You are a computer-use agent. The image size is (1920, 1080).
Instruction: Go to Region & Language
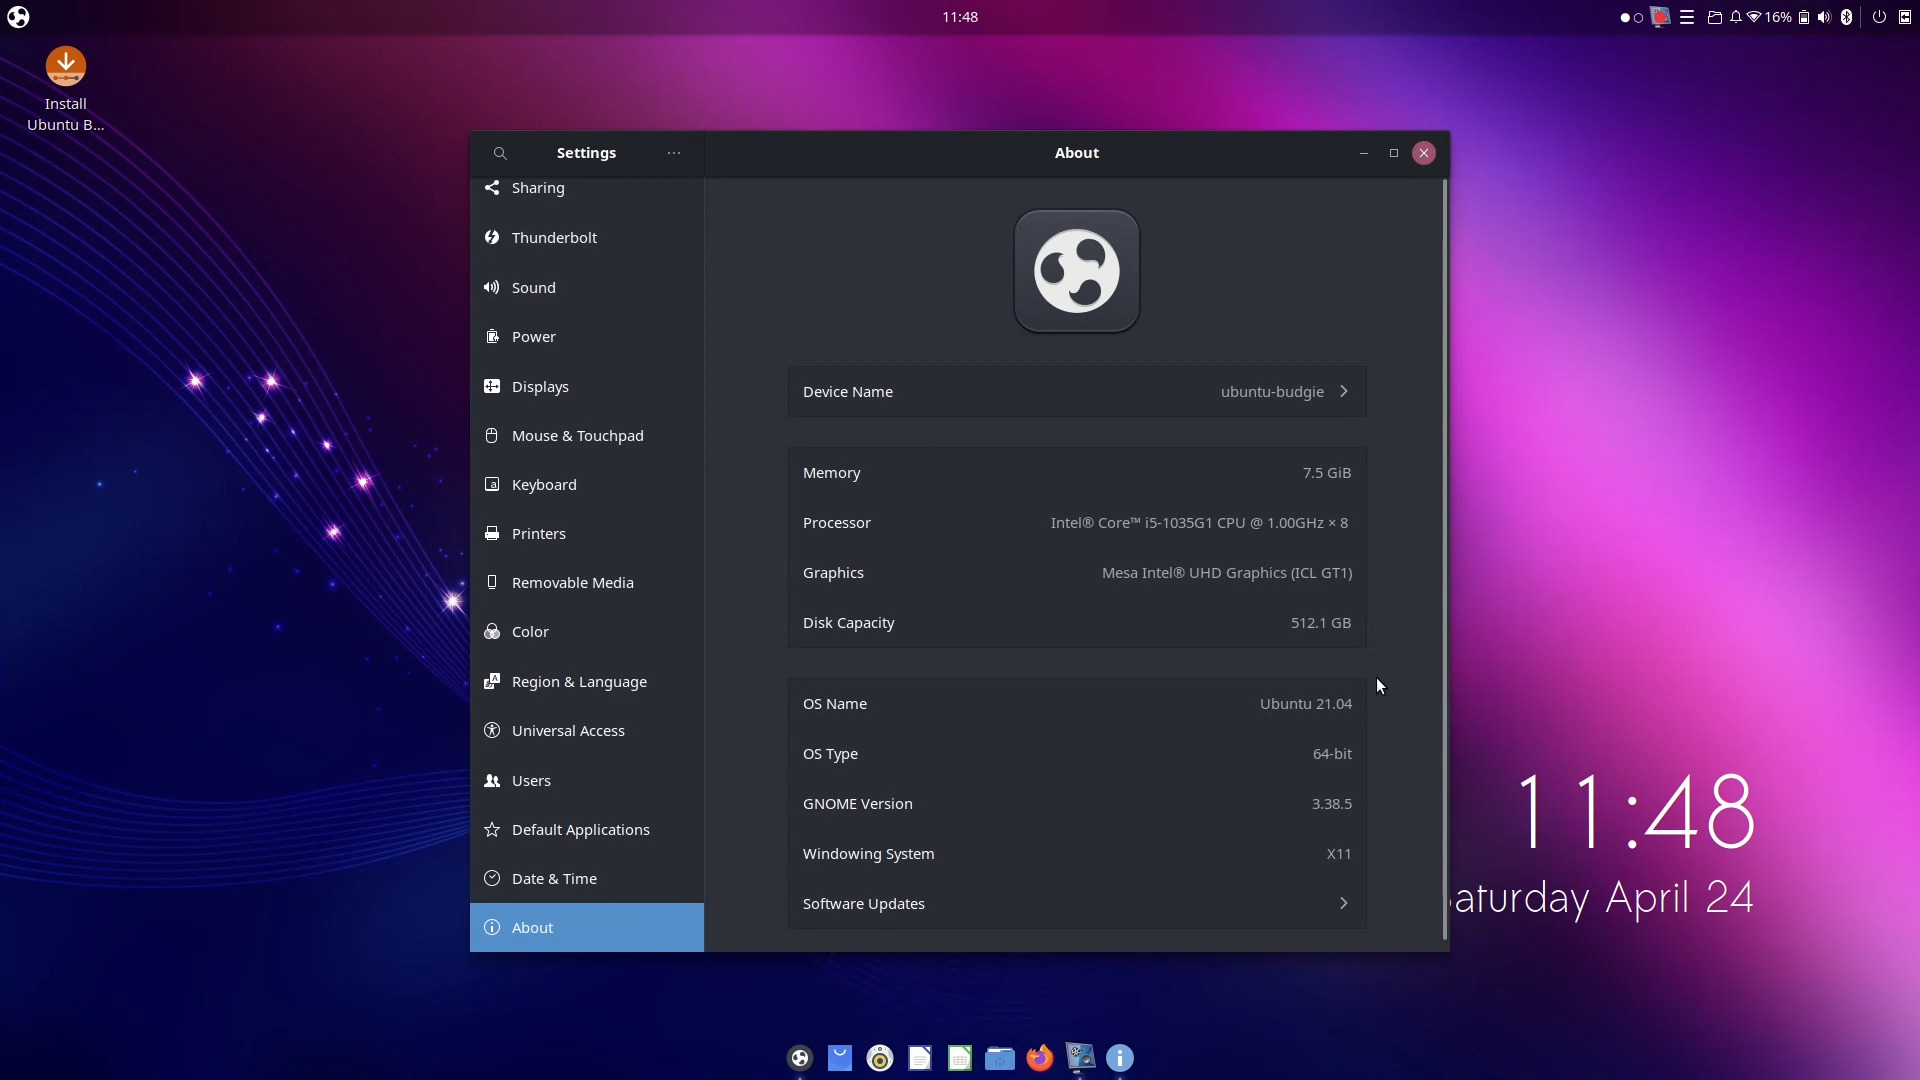(x=587, y=682)
